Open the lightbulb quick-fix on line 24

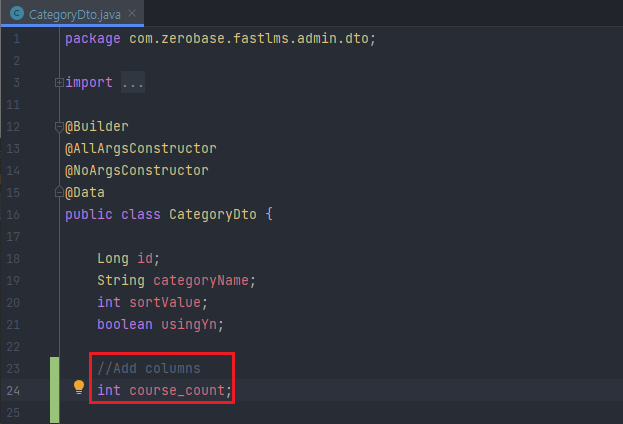79,387
